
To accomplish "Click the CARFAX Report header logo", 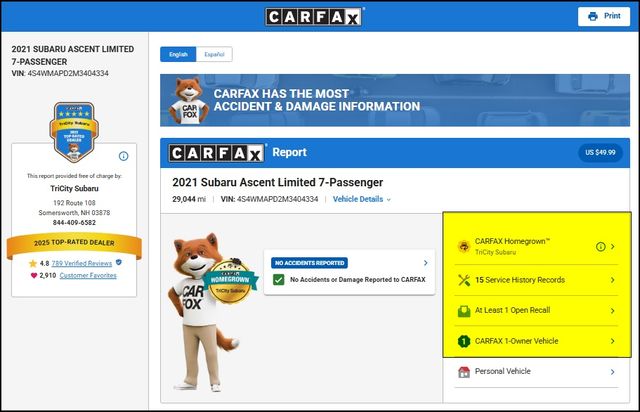I will tap(216, 153).
